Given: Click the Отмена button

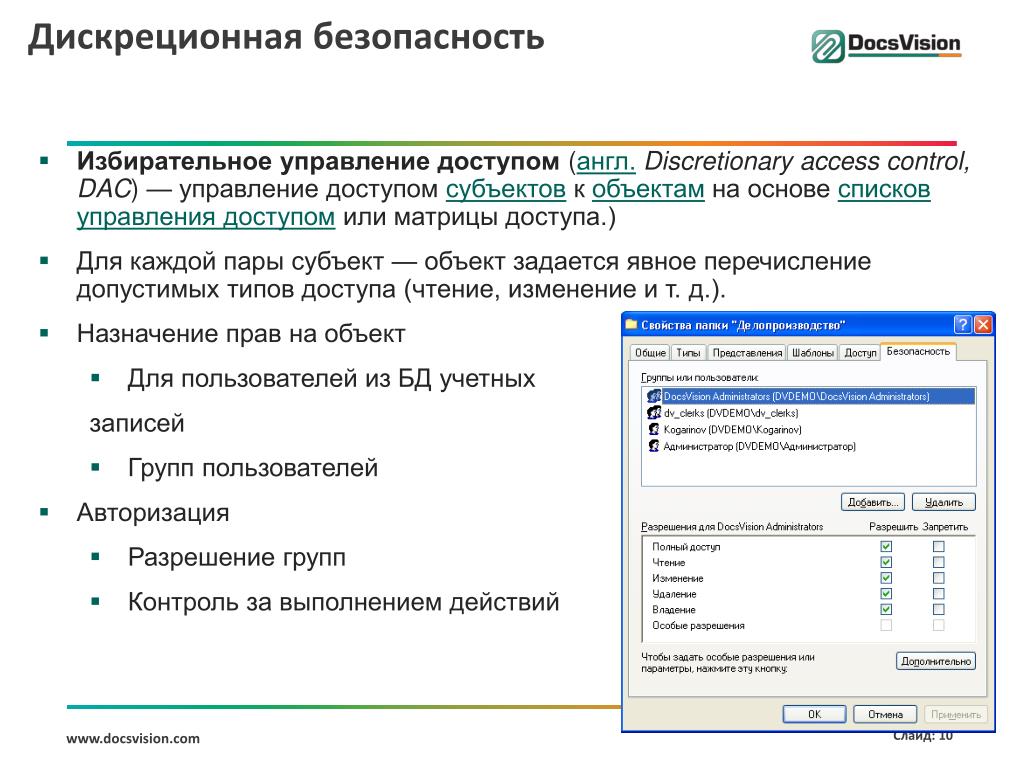Looking at the screenshot, I should [x=885, y=714].
